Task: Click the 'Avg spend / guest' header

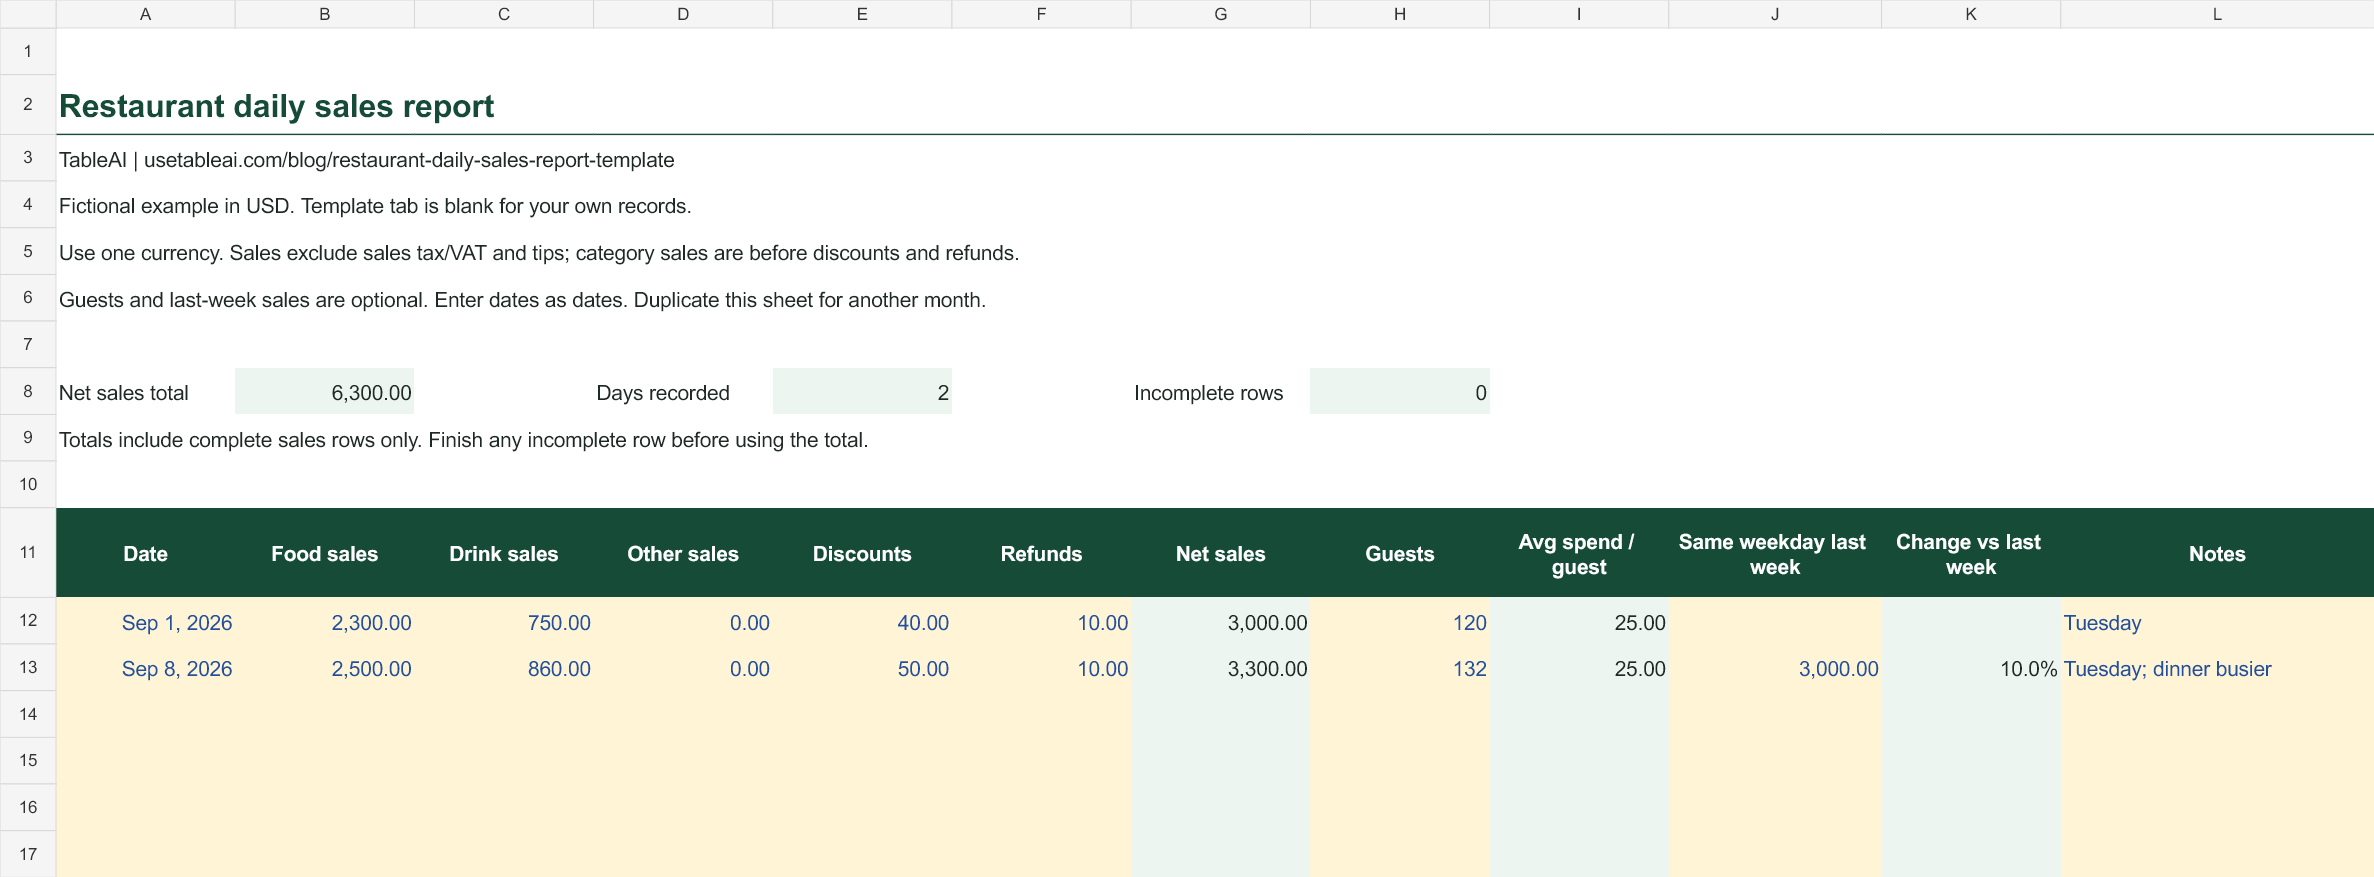Action: pos(1579,554)
